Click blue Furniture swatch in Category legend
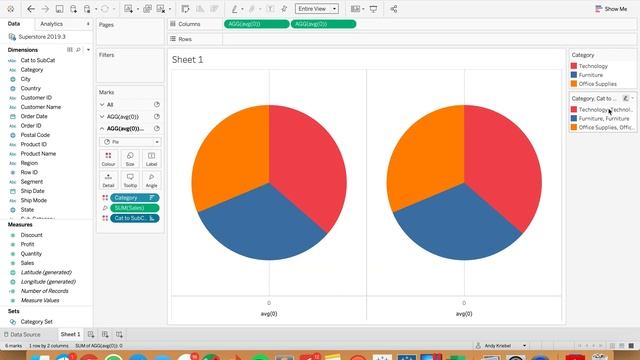This screenshot has height=360, width=640. [x=574, y=75]
